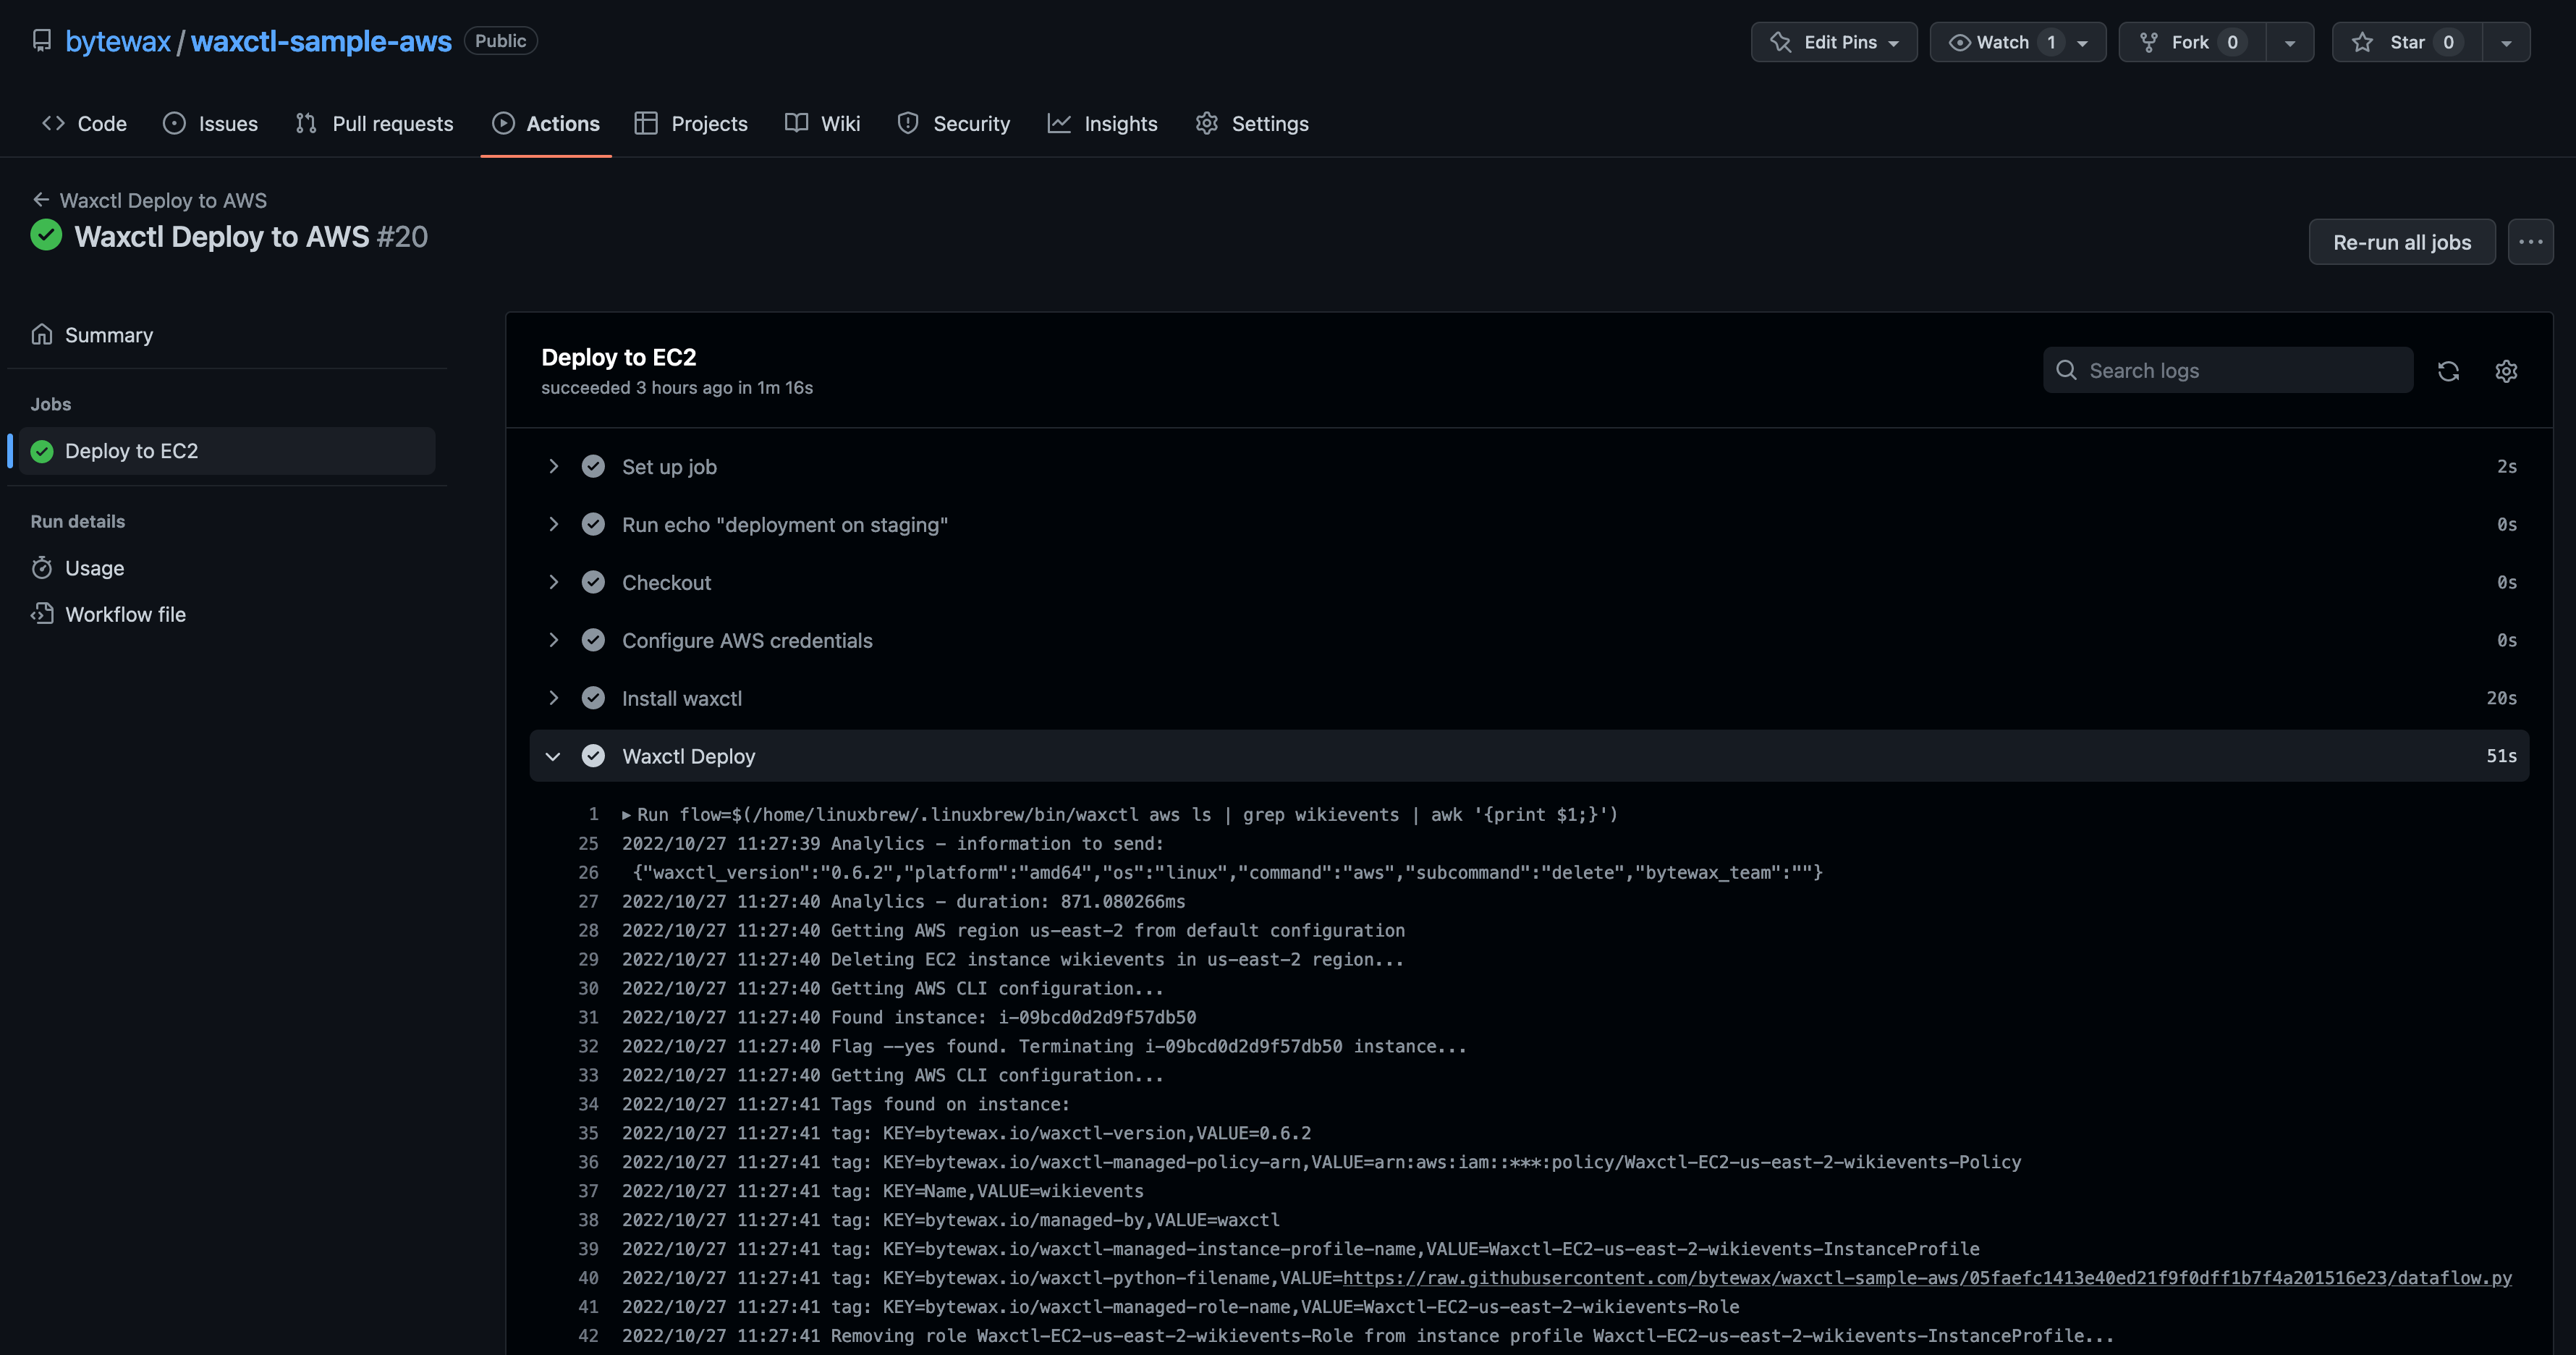Screen dimensions: 2576x1355
Task: Click the Re-run all jobs button
Action: tap(2402, 242)
